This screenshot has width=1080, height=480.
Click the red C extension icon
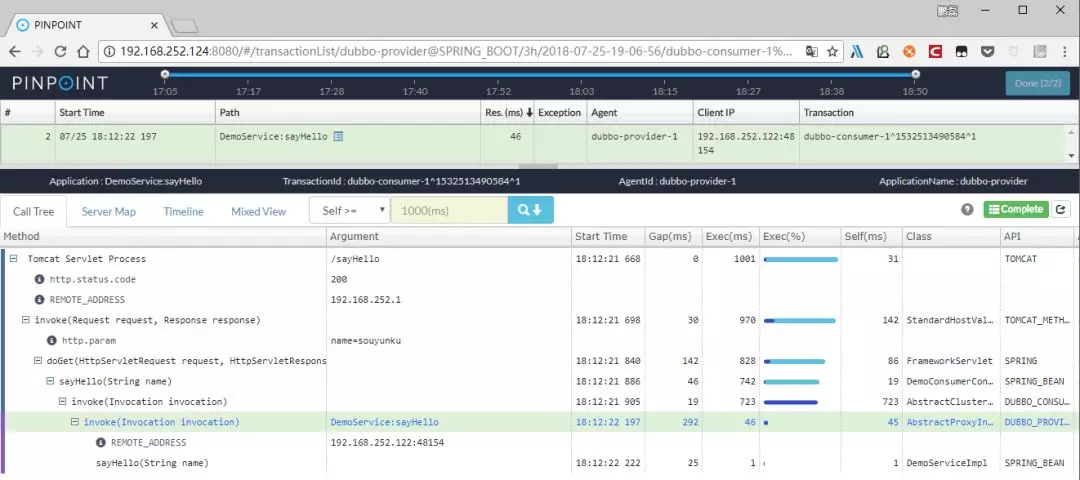coord(935,52)
